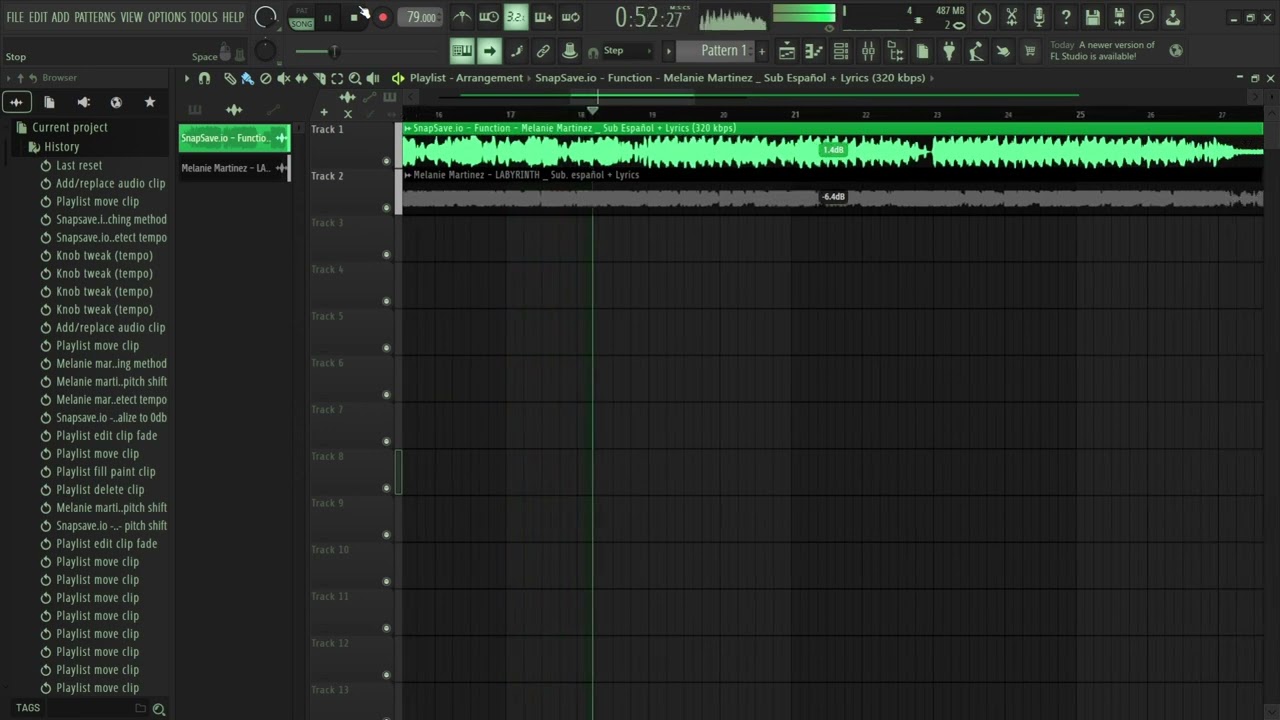Open the Mixer window icon
The image size is (1280, 720).
coord(868,51)
